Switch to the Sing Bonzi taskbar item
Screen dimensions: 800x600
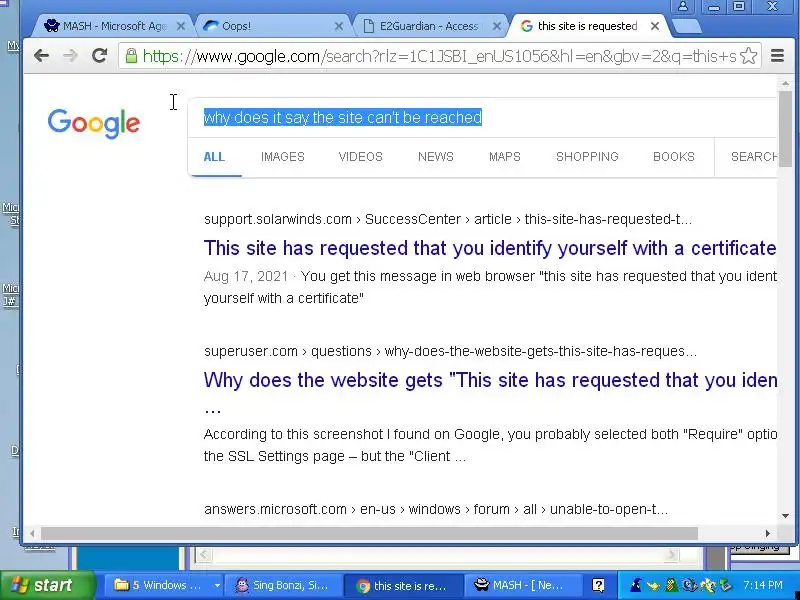tap(284, 585)
